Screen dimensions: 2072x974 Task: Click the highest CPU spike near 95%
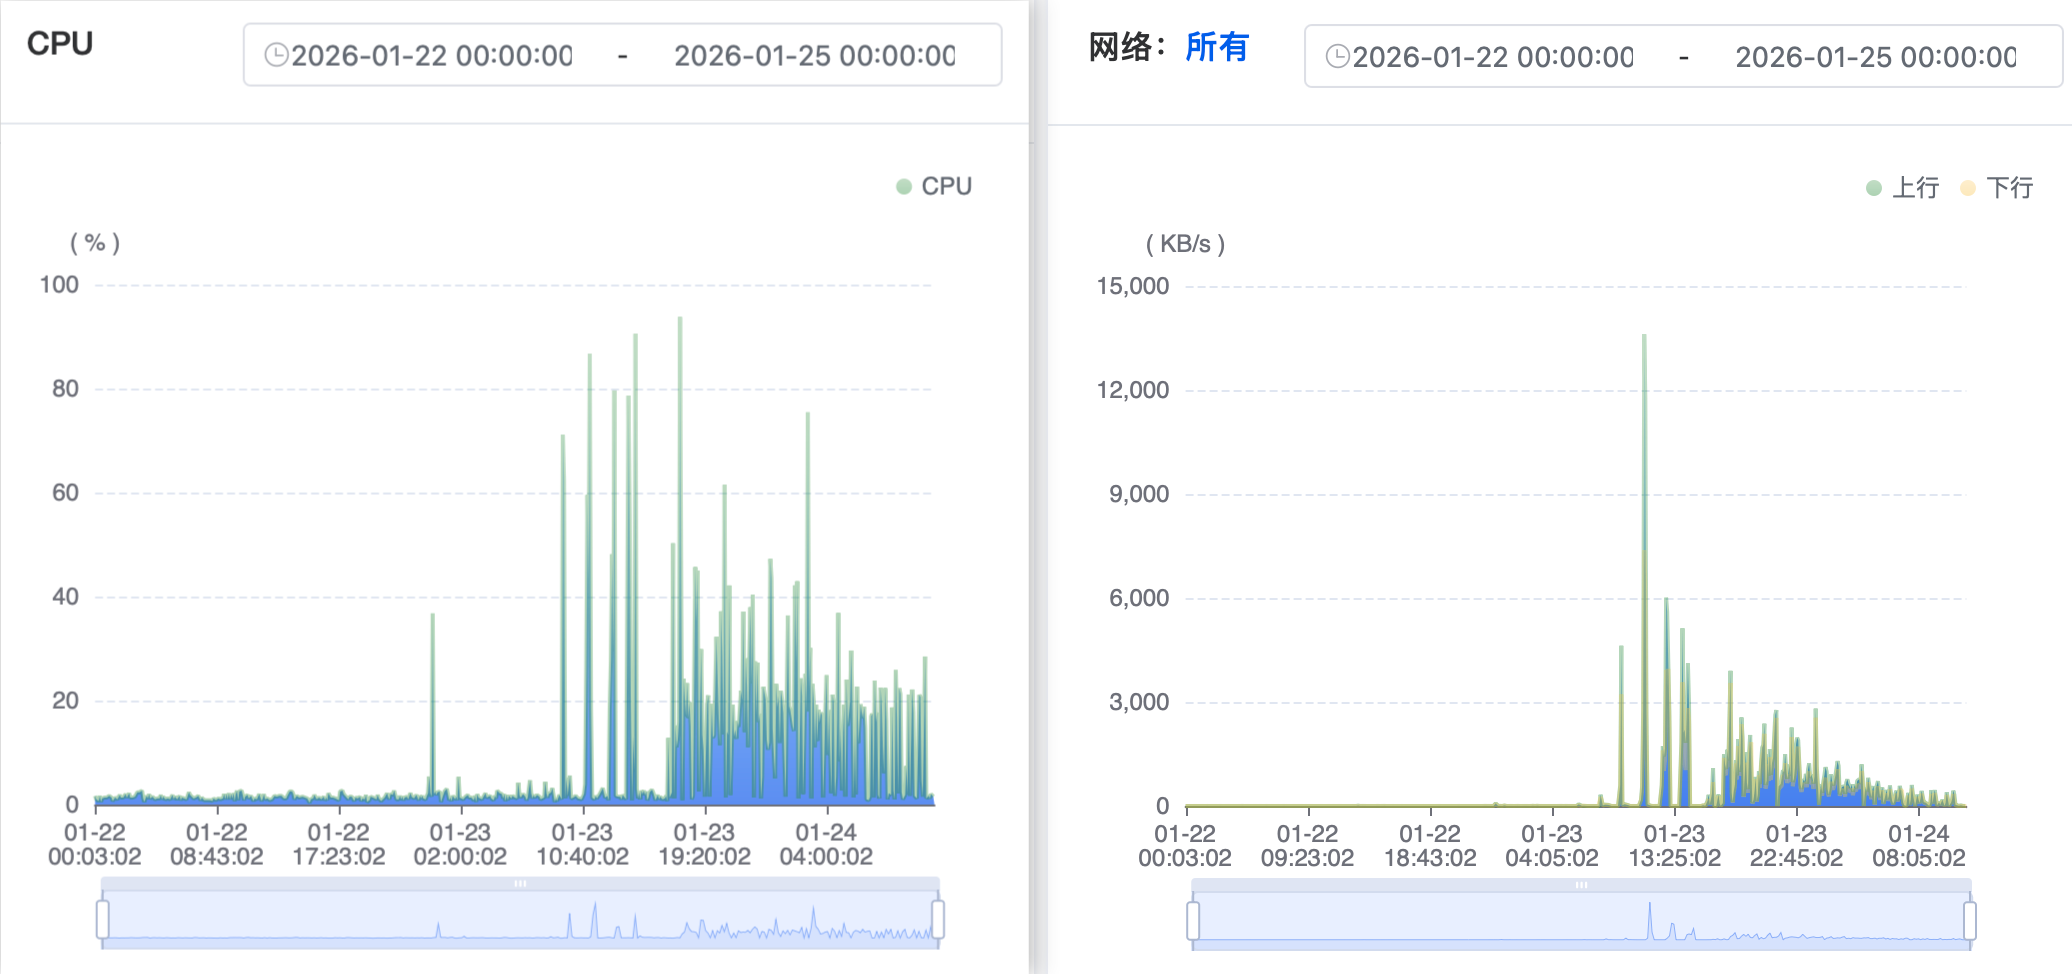[680, 320]
